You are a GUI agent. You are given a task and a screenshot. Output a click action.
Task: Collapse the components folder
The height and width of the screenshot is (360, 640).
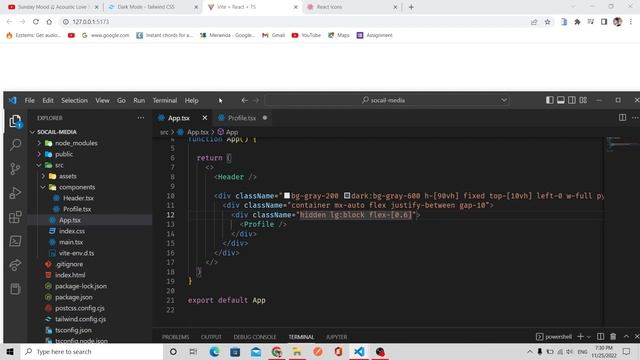point(43,187)
